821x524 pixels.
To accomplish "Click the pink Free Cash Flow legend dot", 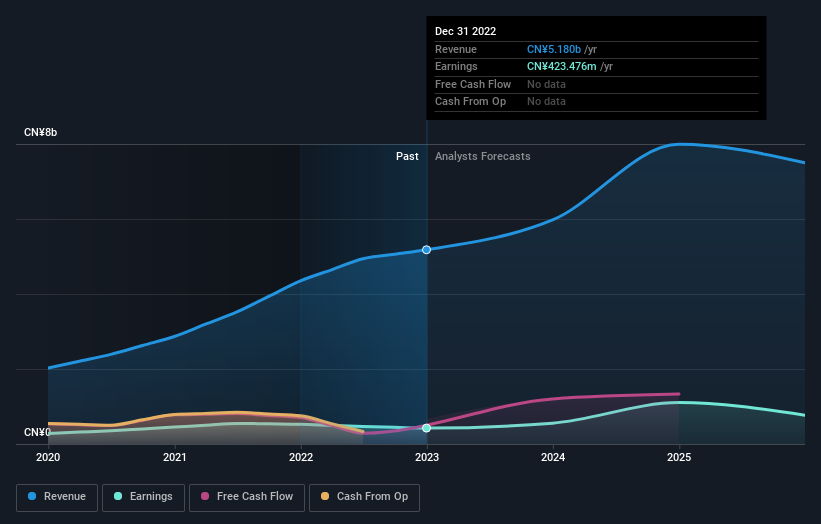I will point(205,496).
